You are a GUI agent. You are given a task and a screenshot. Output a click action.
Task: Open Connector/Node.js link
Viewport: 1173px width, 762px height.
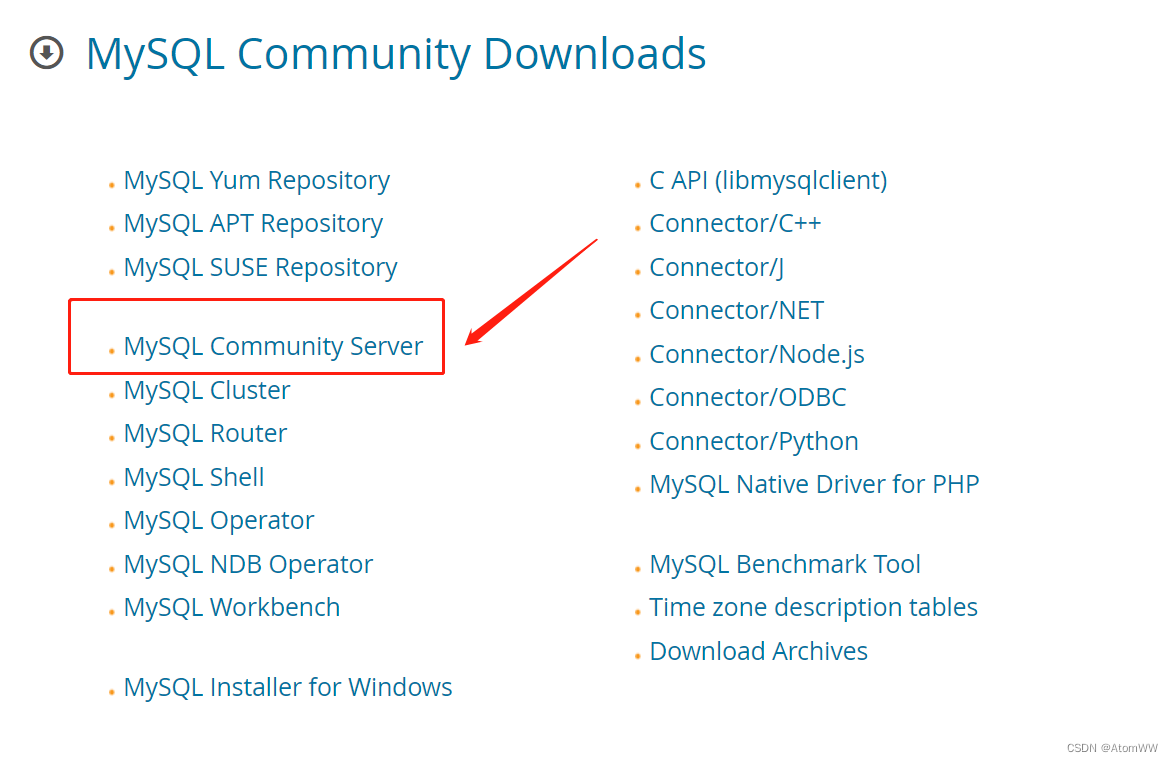tap(757, 354)
